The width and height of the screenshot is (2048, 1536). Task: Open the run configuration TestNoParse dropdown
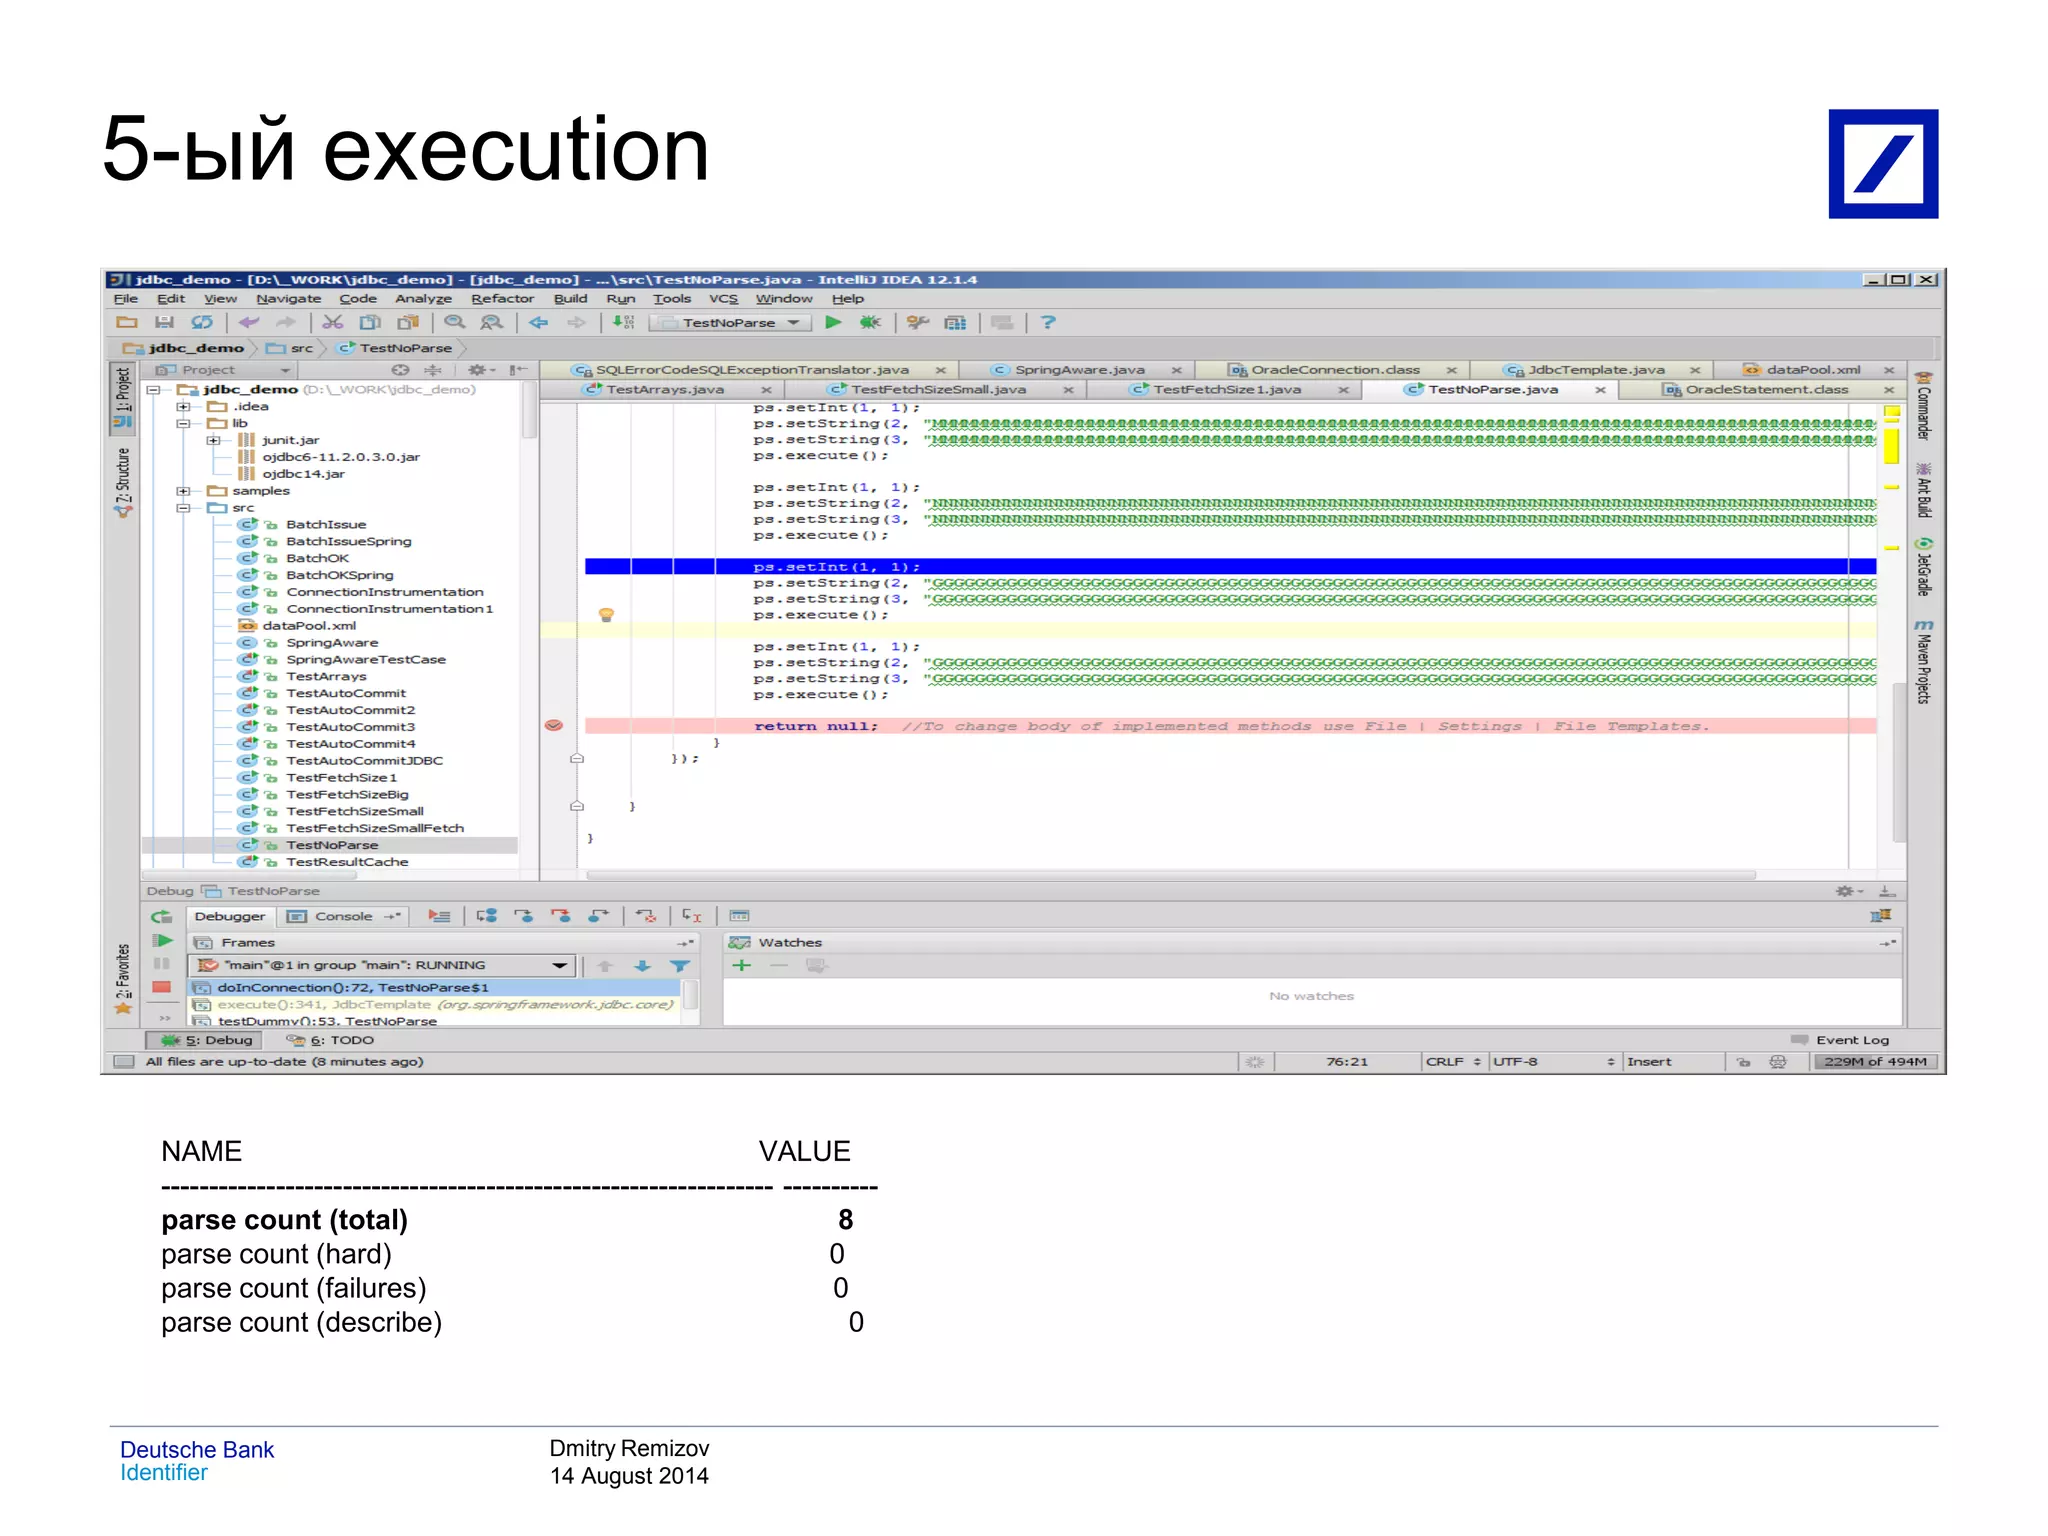tap(729, 323)
